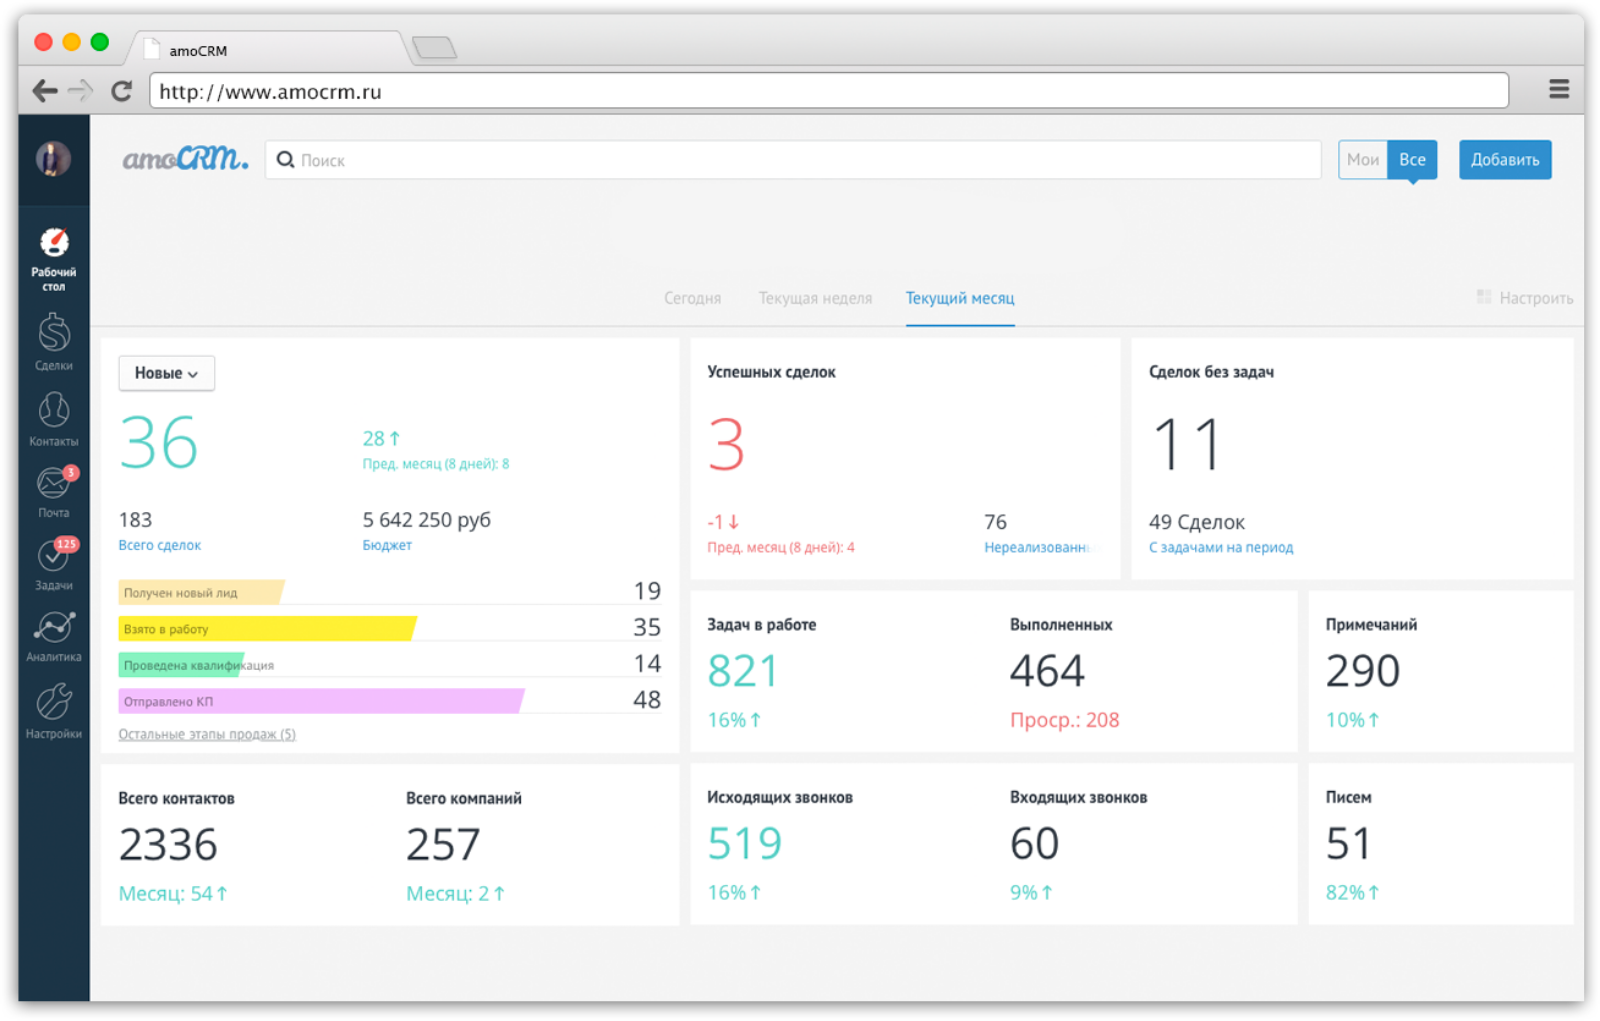Select the amoCRM browser tab
This screenshot has width=1600, height=1021.
268,49
